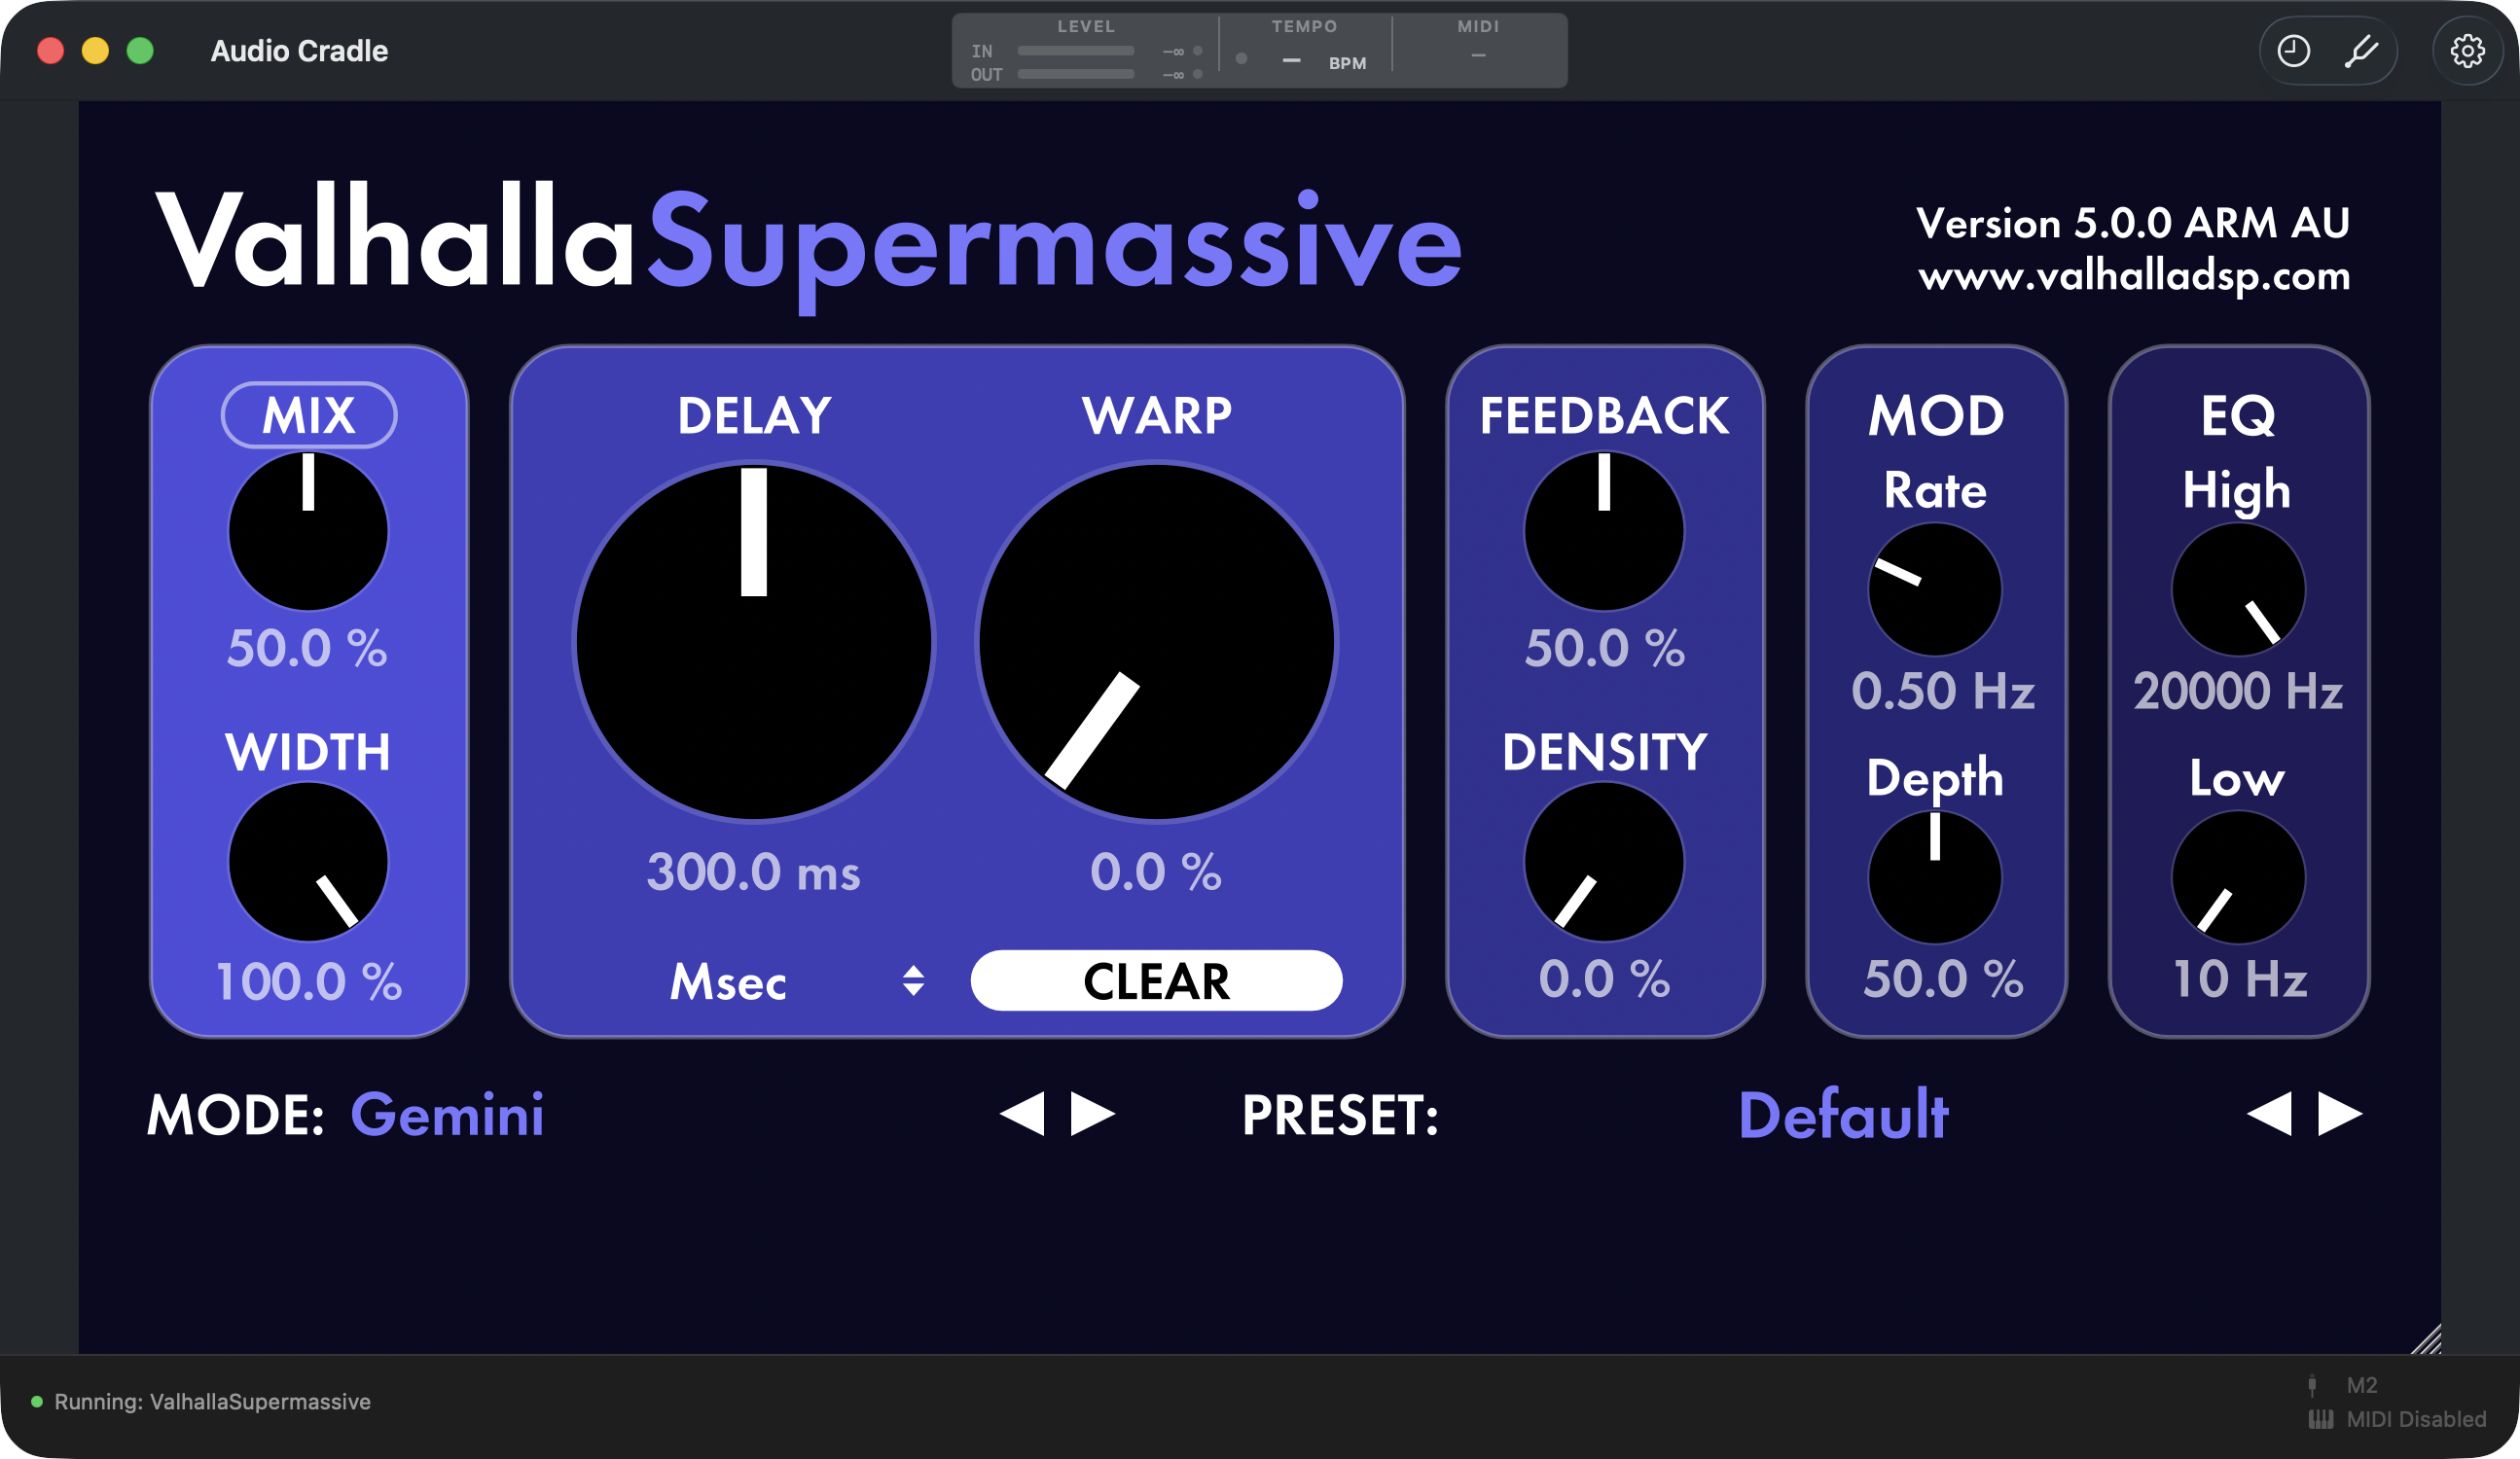Click the IN level meter
This screenshot has height=1459, width=2520.
click(x=1076, y=51)
